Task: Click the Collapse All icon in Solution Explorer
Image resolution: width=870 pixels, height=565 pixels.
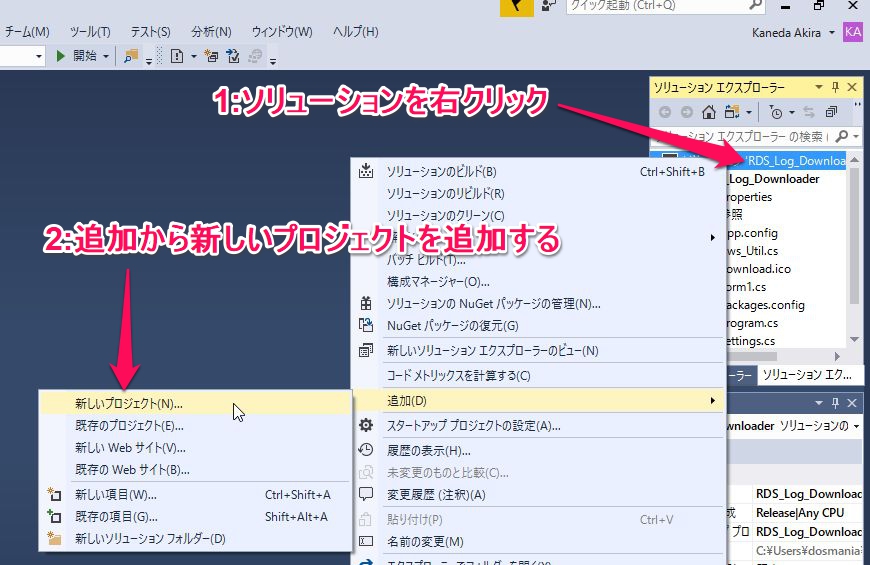Action: pos(831,112)
